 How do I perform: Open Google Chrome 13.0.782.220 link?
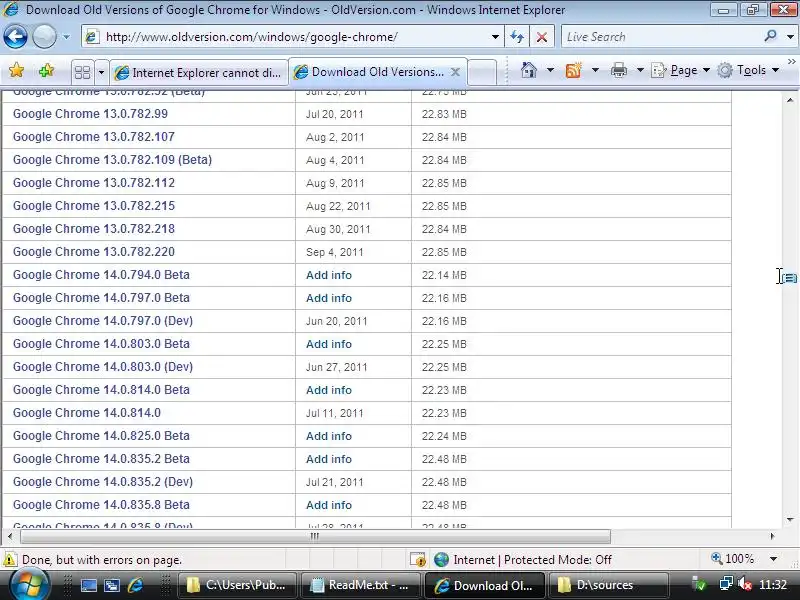[94, 252]
